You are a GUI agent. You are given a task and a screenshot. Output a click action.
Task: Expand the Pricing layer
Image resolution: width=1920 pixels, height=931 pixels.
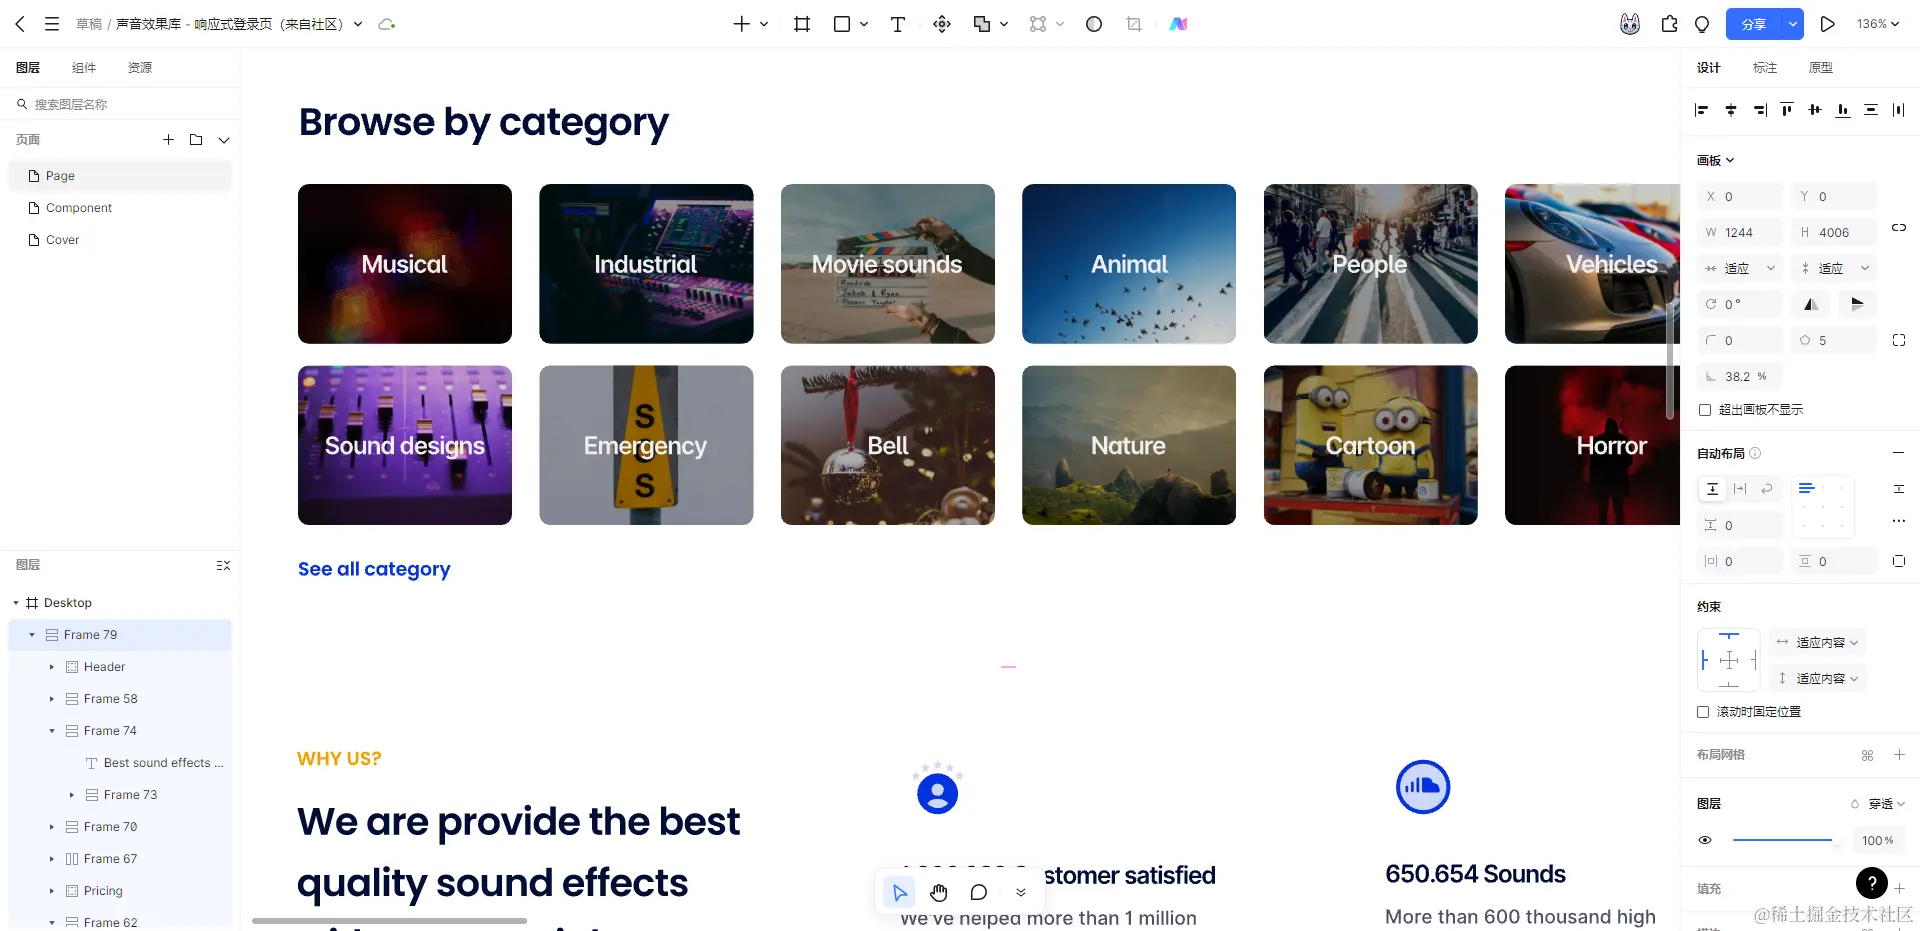[52, 891]
